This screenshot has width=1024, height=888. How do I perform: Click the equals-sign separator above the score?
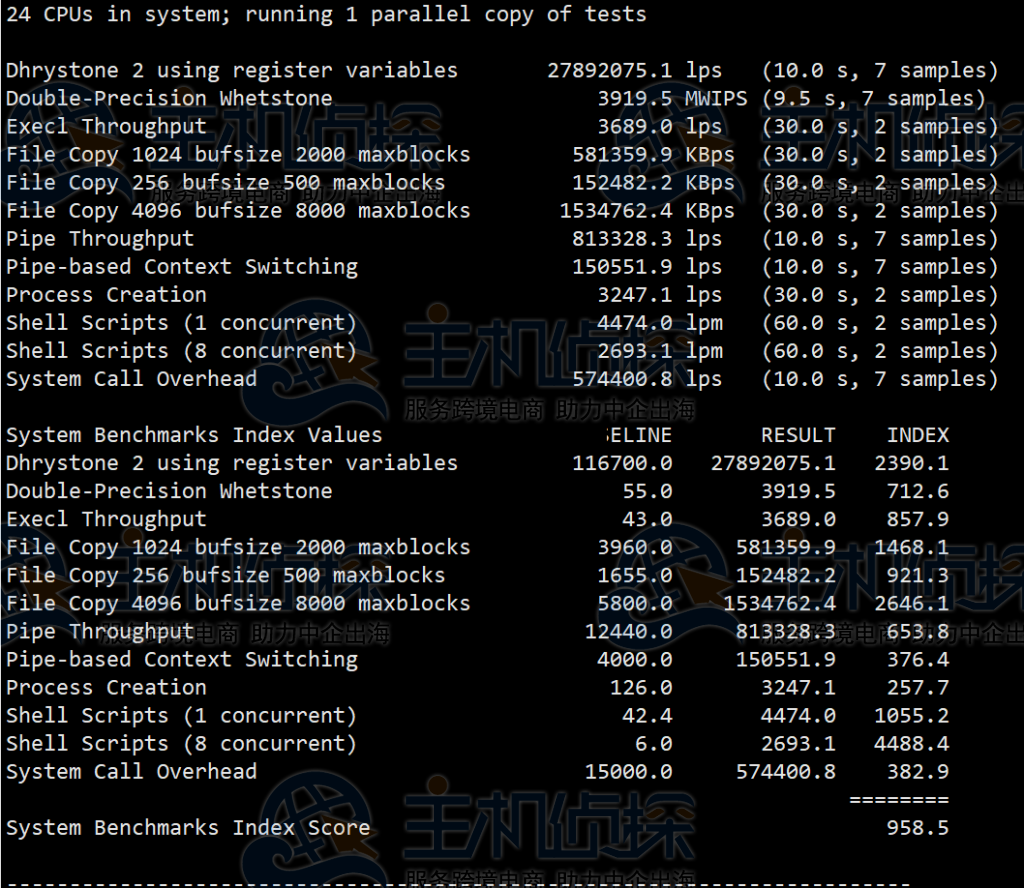pyautogui.click(x=898, y=800)
